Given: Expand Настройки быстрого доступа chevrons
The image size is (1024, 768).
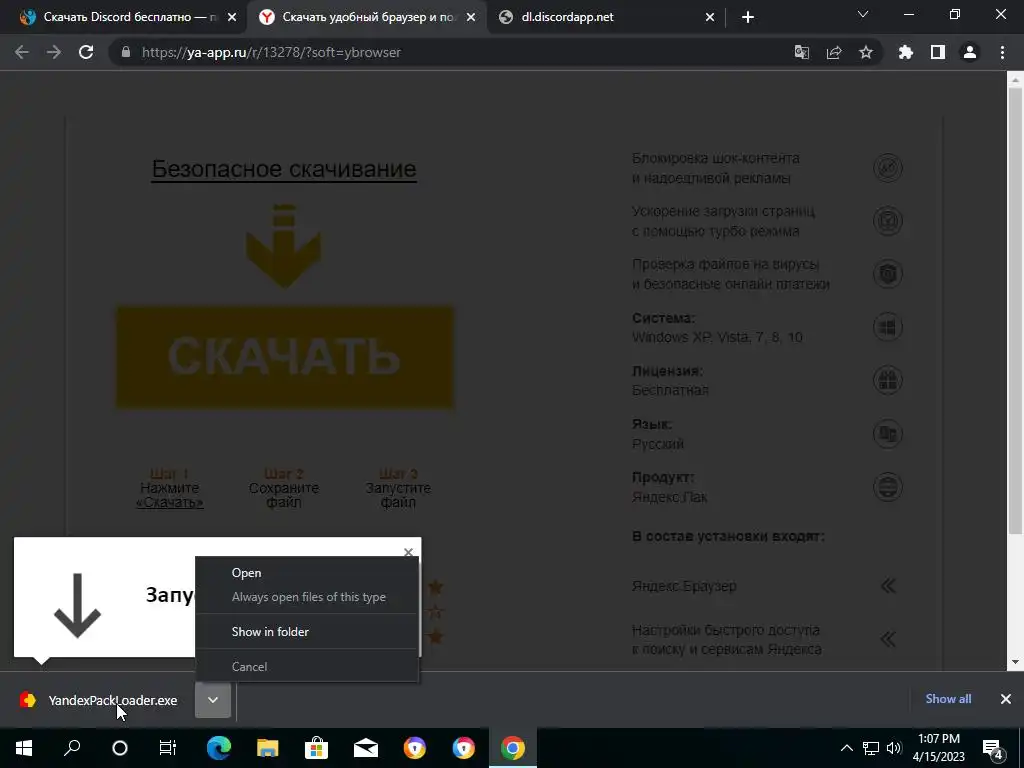Looking at the screenshot, I should [x=888, y=639].
